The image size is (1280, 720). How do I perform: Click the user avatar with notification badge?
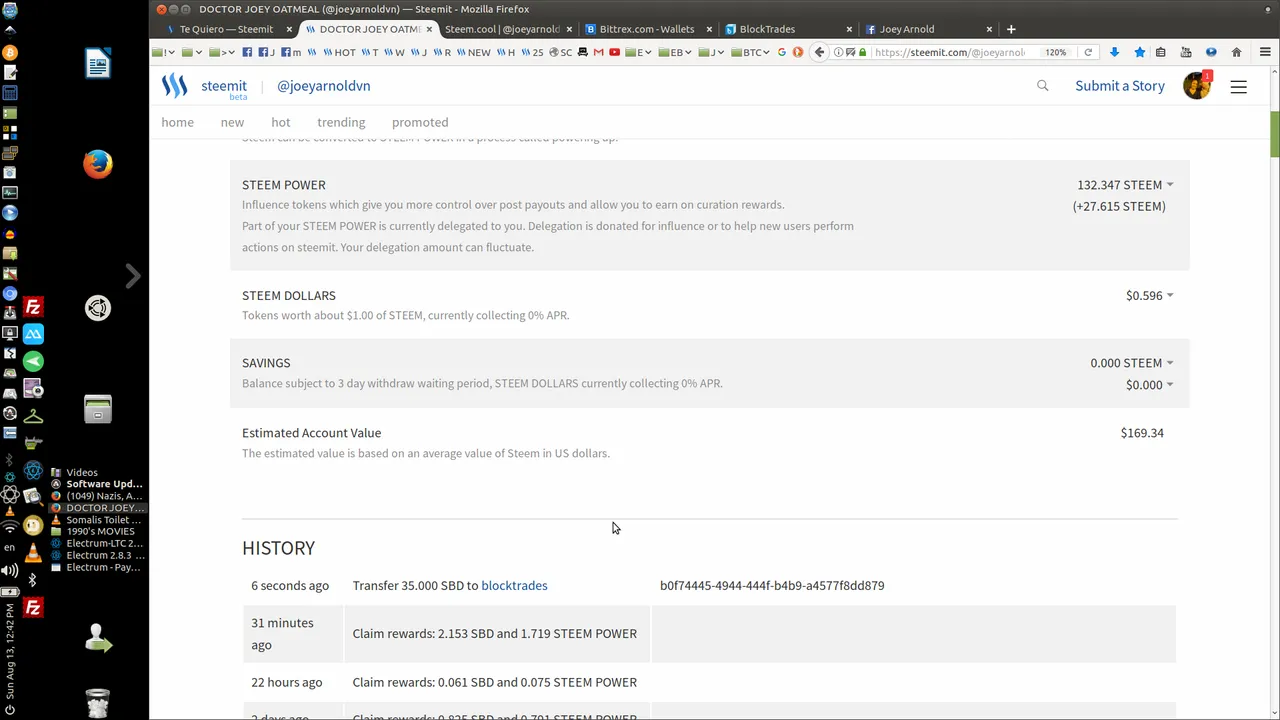[1197, 85]
